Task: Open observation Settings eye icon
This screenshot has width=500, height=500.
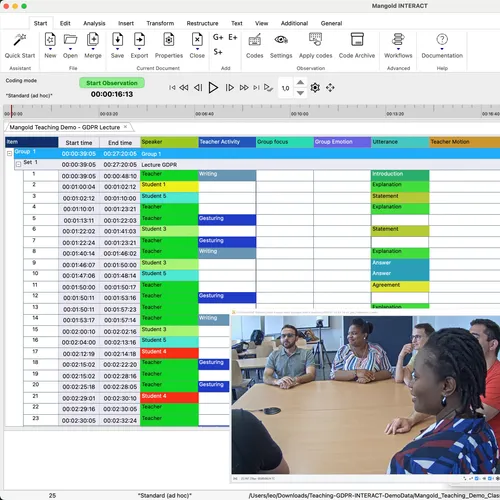Action: 281,40
